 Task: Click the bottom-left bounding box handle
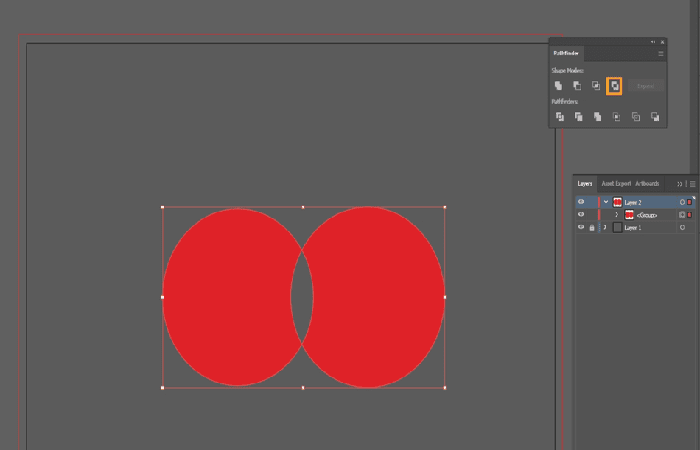pos(162,388)
